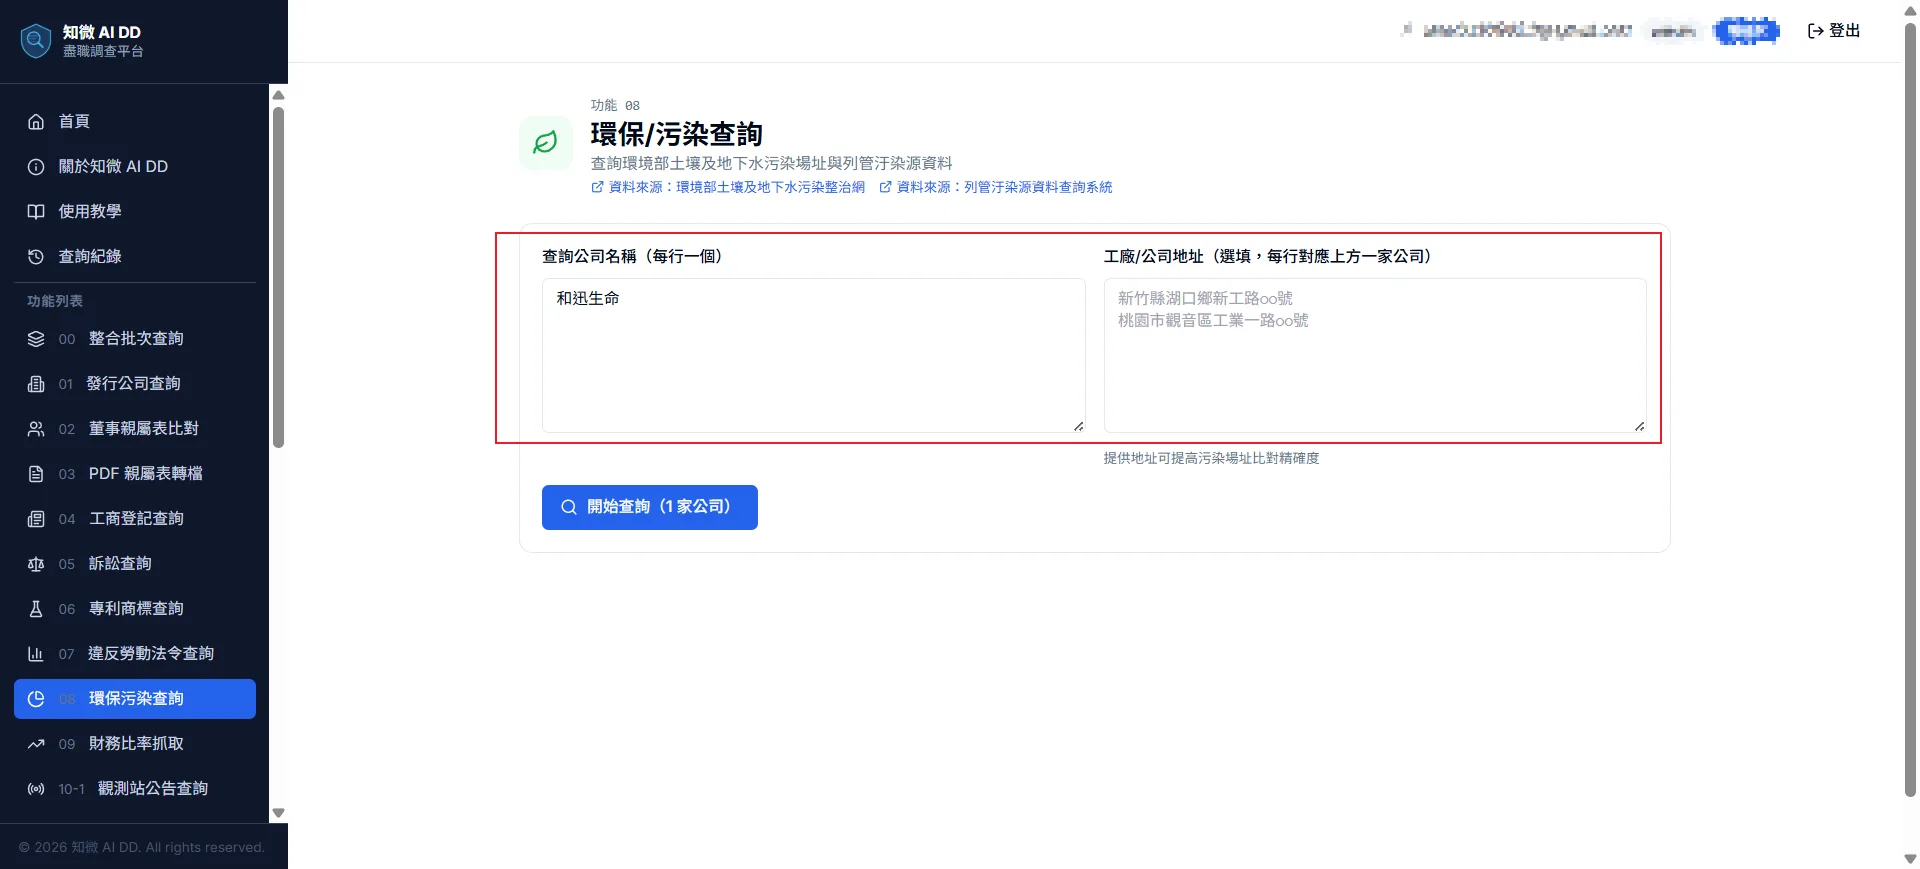The height and width of the screenshot is (869, 1920).
Task: Select 05 訴訟查詢 function
Action: [135, 564]
